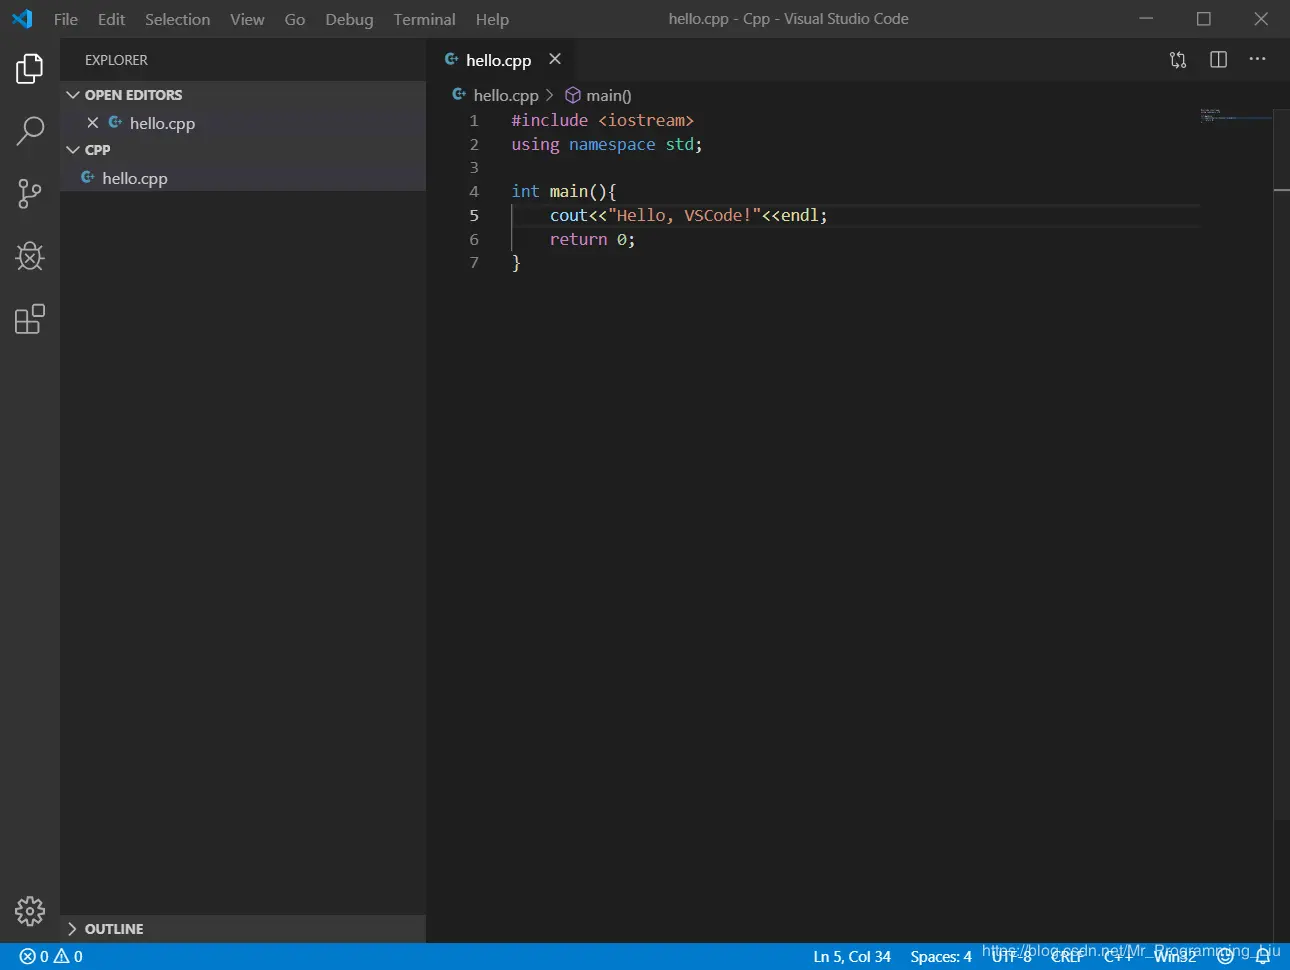
Task: Open the feedback smiley in status bar
Action: click(x=1225, y=956)
